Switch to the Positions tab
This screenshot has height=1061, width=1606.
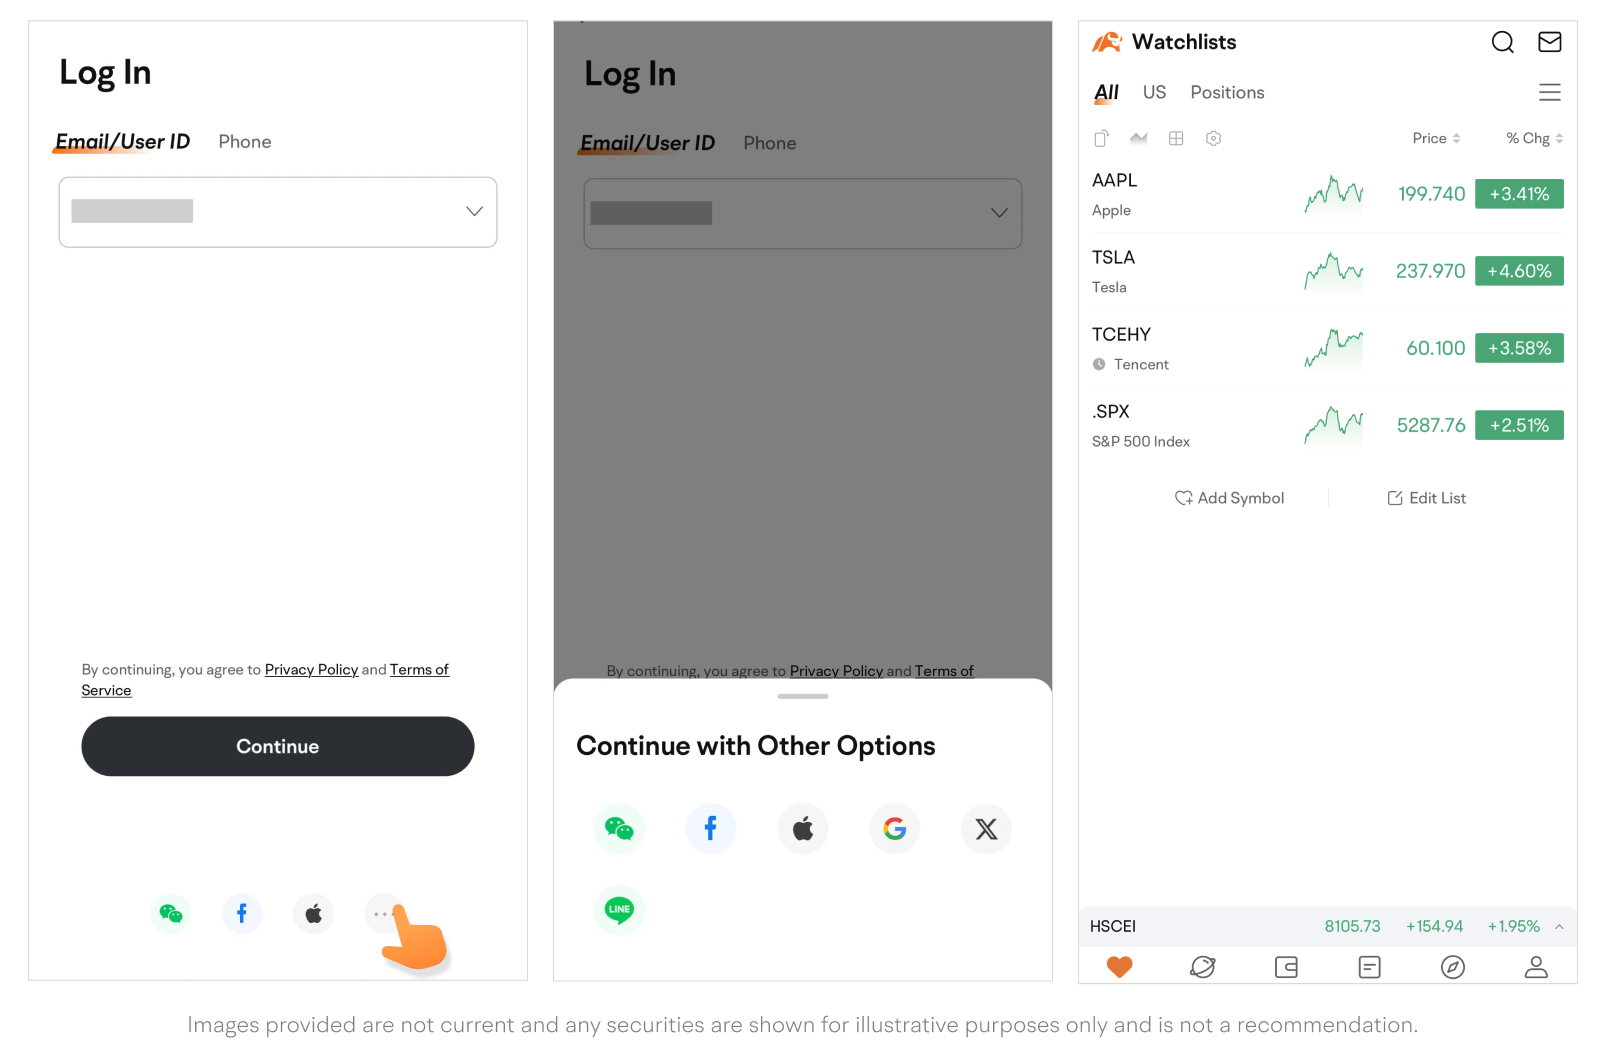point(1227,93)
